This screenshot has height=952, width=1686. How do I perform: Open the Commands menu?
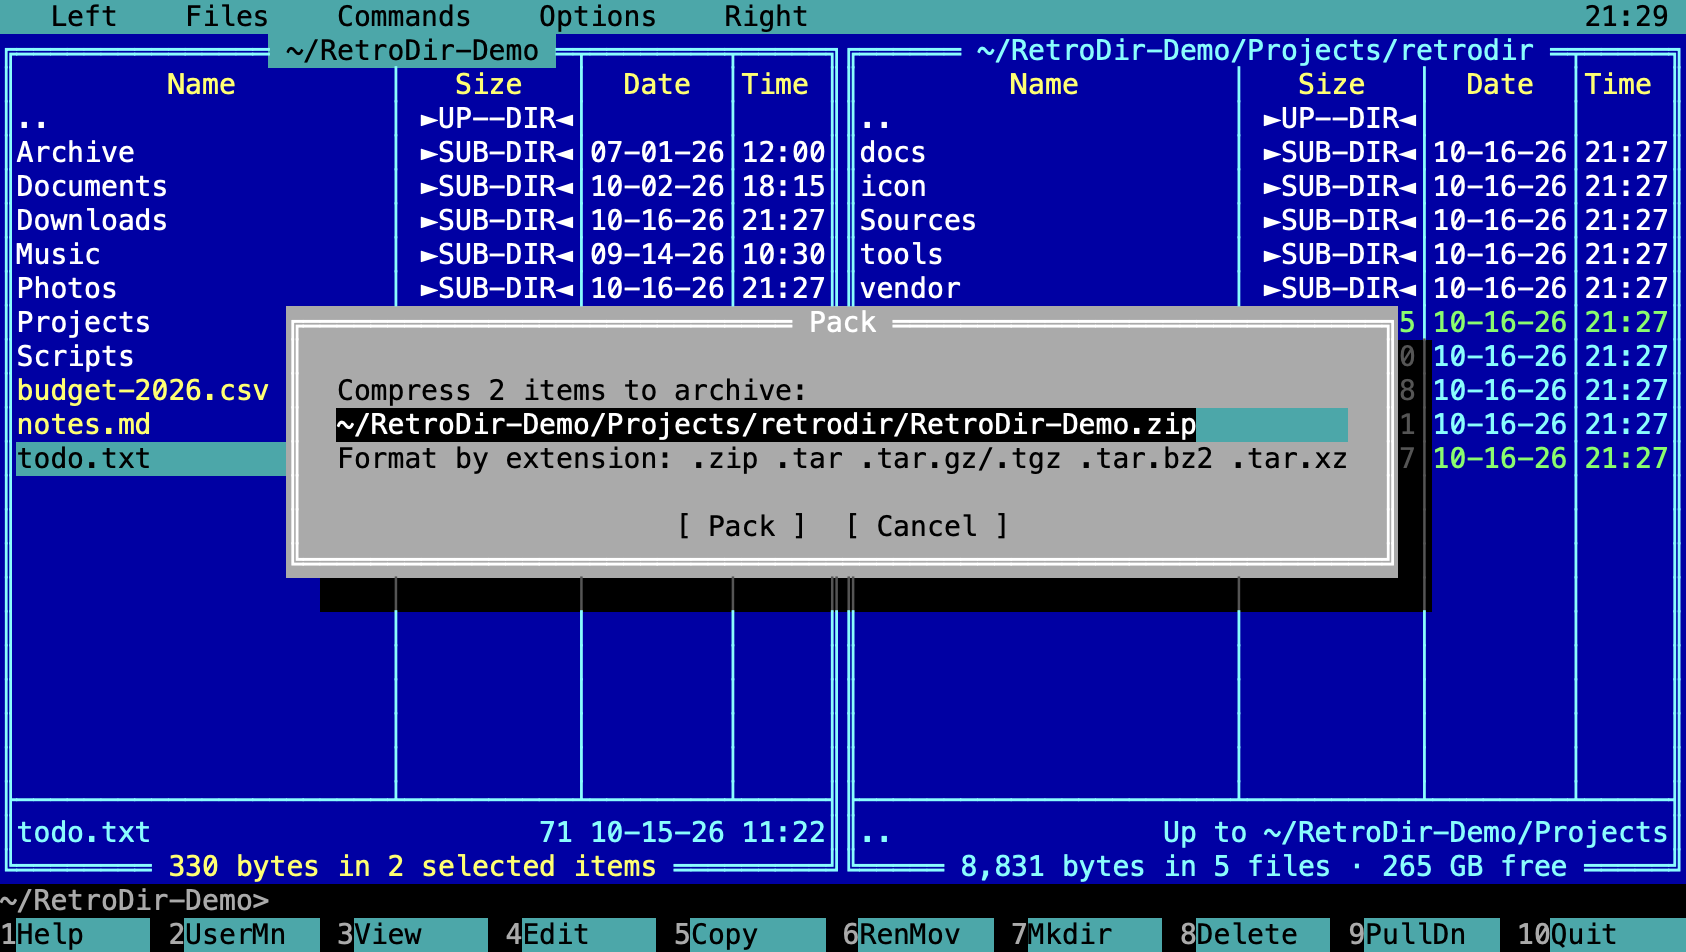point(404,16)
